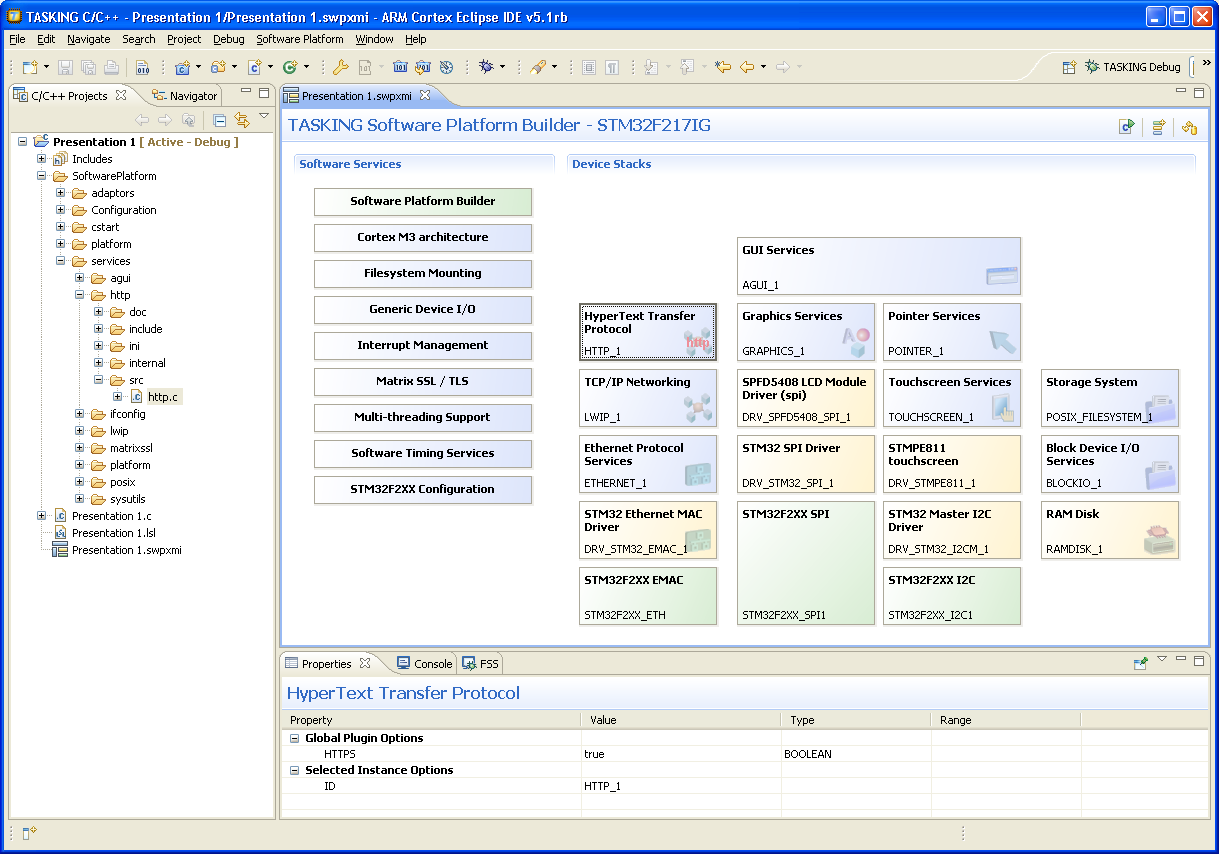Collapse the SoftwarePlatform folder
This screenshot has height=854, width=1219.
(43, 176)
